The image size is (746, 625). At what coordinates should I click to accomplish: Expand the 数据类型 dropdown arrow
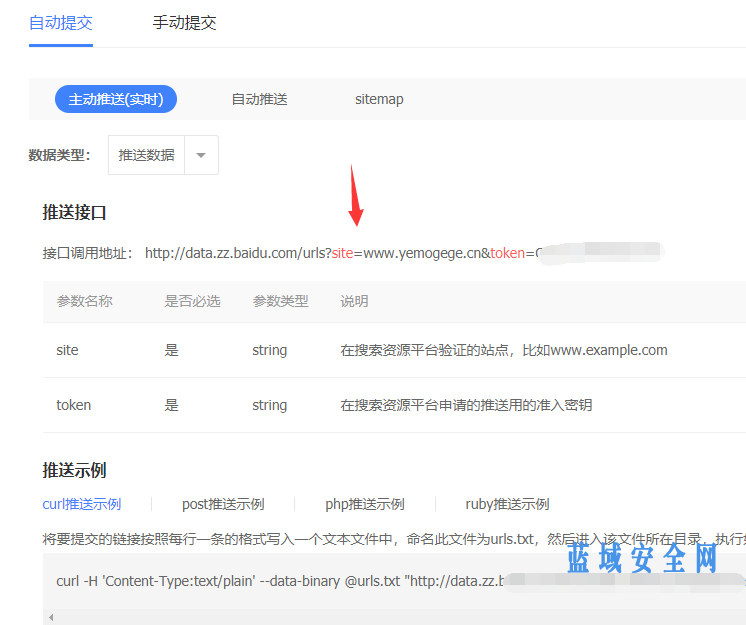pyautogui.click(x=201, y=155)
